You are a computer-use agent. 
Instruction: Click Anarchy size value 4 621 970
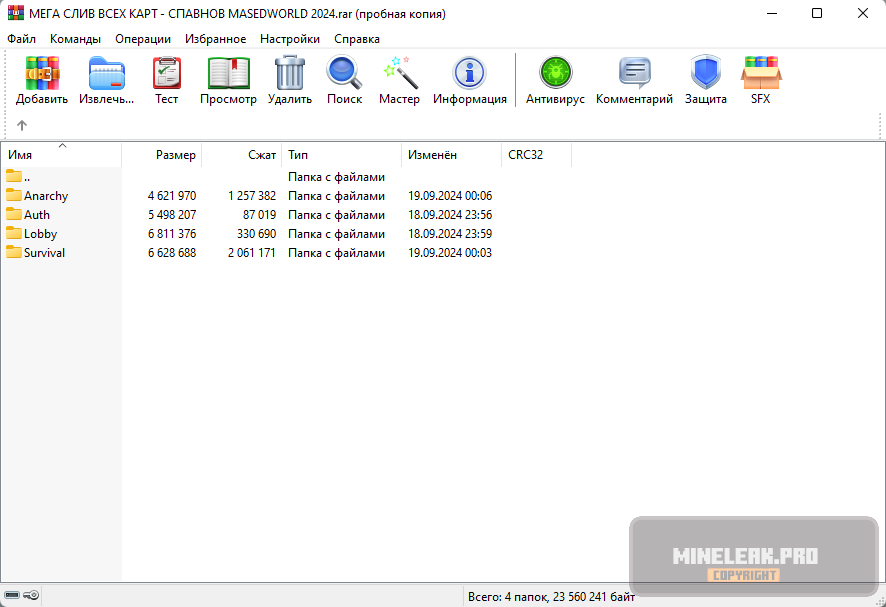coord(172,196)
